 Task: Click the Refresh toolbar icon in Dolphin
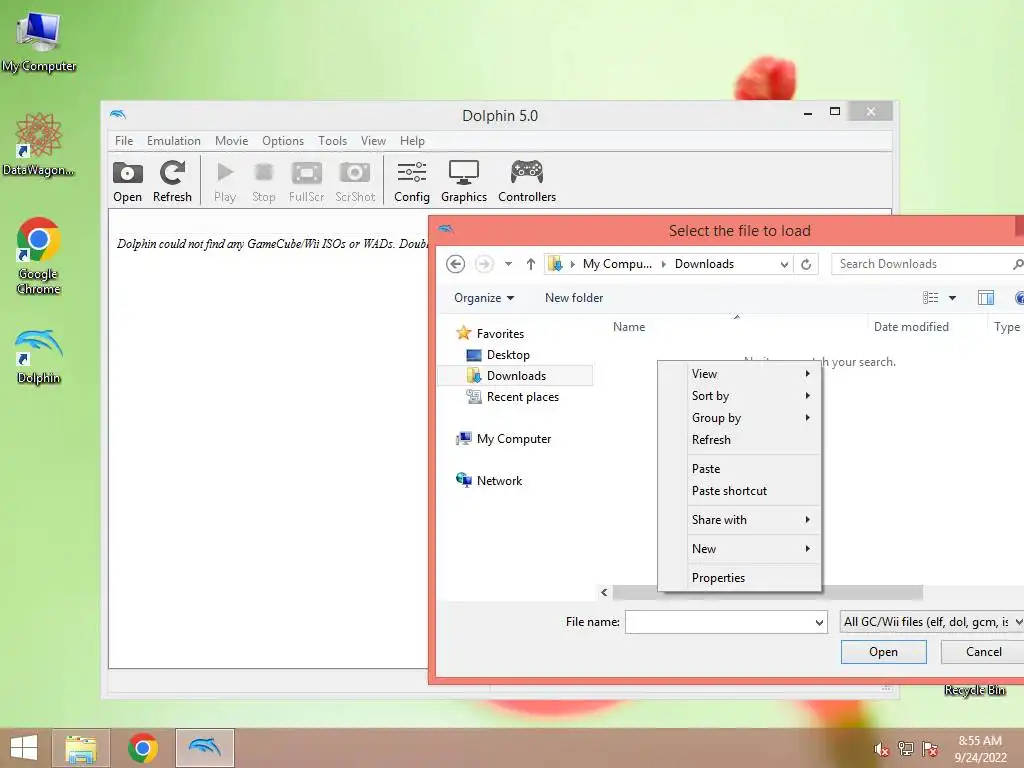click(172, 181)
